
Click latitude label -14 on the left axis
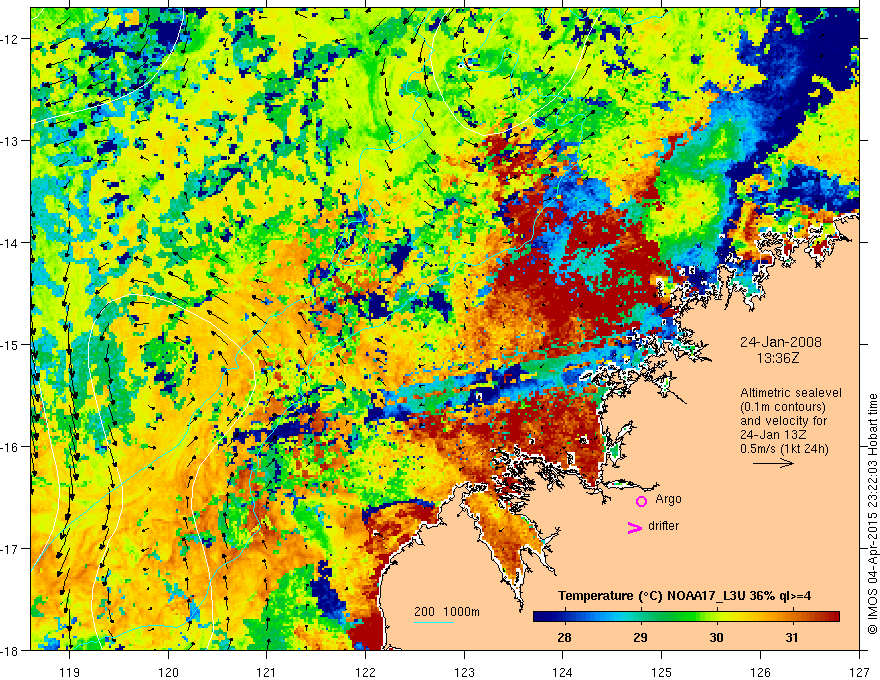point(10,243)
